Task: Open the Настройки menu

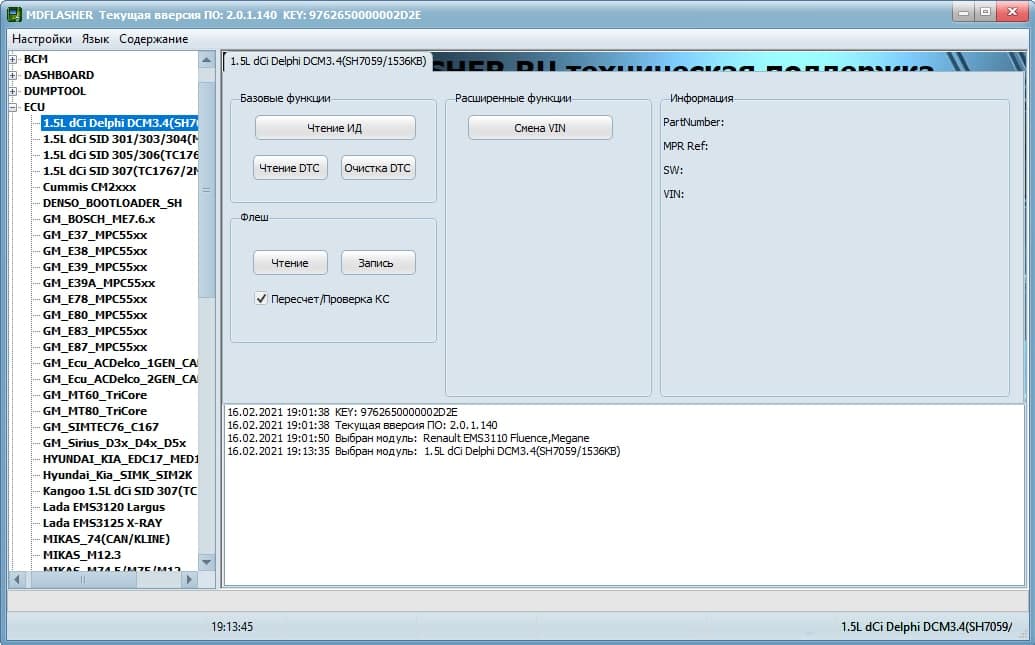Action: pyautogui.click(x=42, y=39)
